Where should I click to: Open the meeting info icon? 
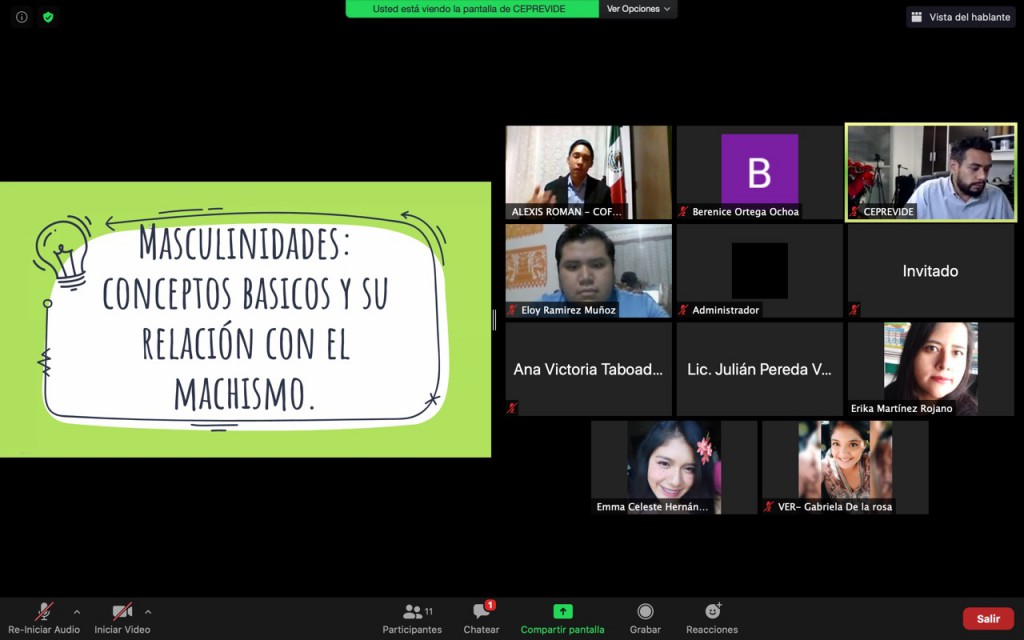[x=22, y=17]
